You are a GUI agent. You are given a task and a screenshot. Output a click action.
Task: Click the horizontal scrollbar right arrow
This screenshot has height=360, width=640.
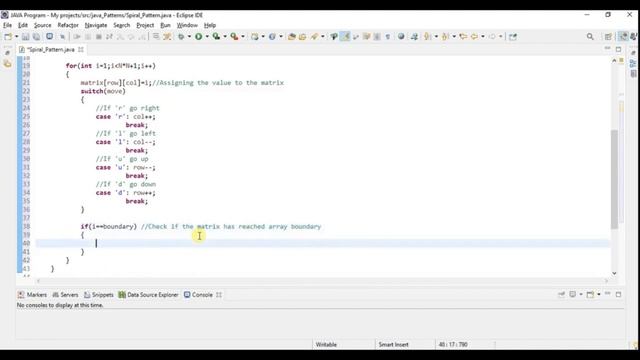606,281
